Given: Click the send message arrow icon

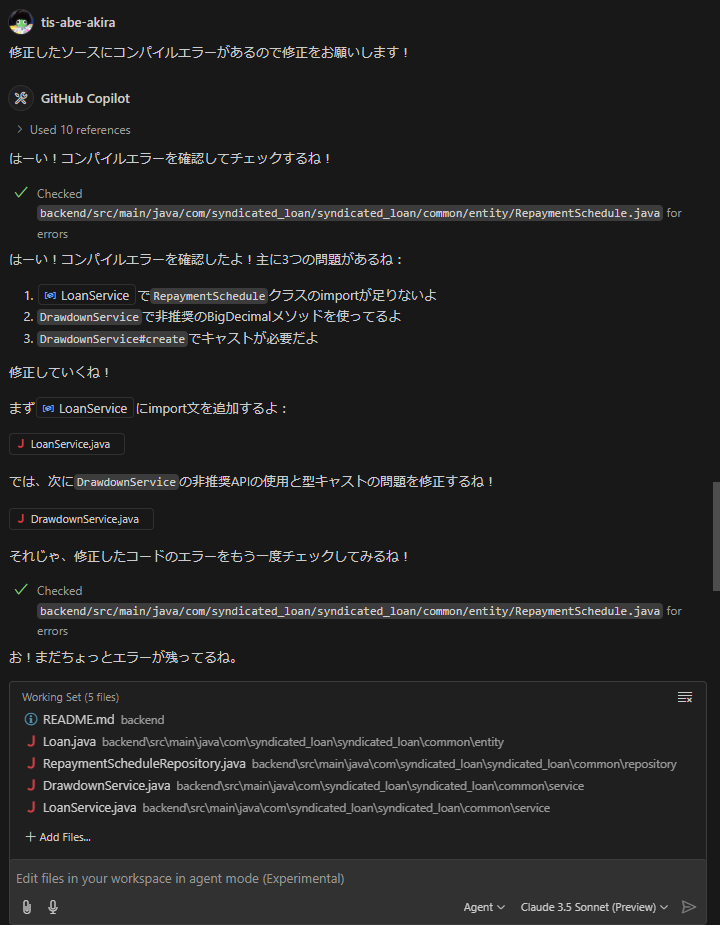Looking at the screenshot, I should (689, 906).
